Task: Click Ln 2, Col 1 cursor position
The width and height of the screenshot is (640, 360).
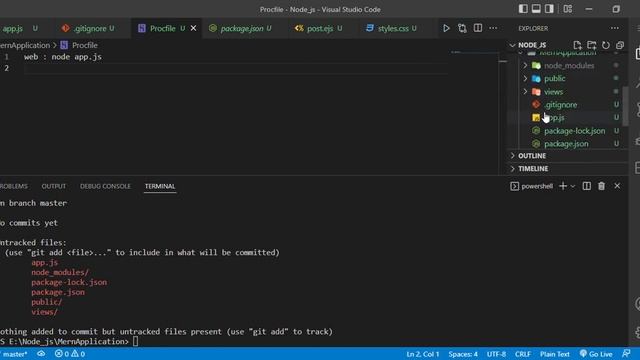Action: (422, 354)
